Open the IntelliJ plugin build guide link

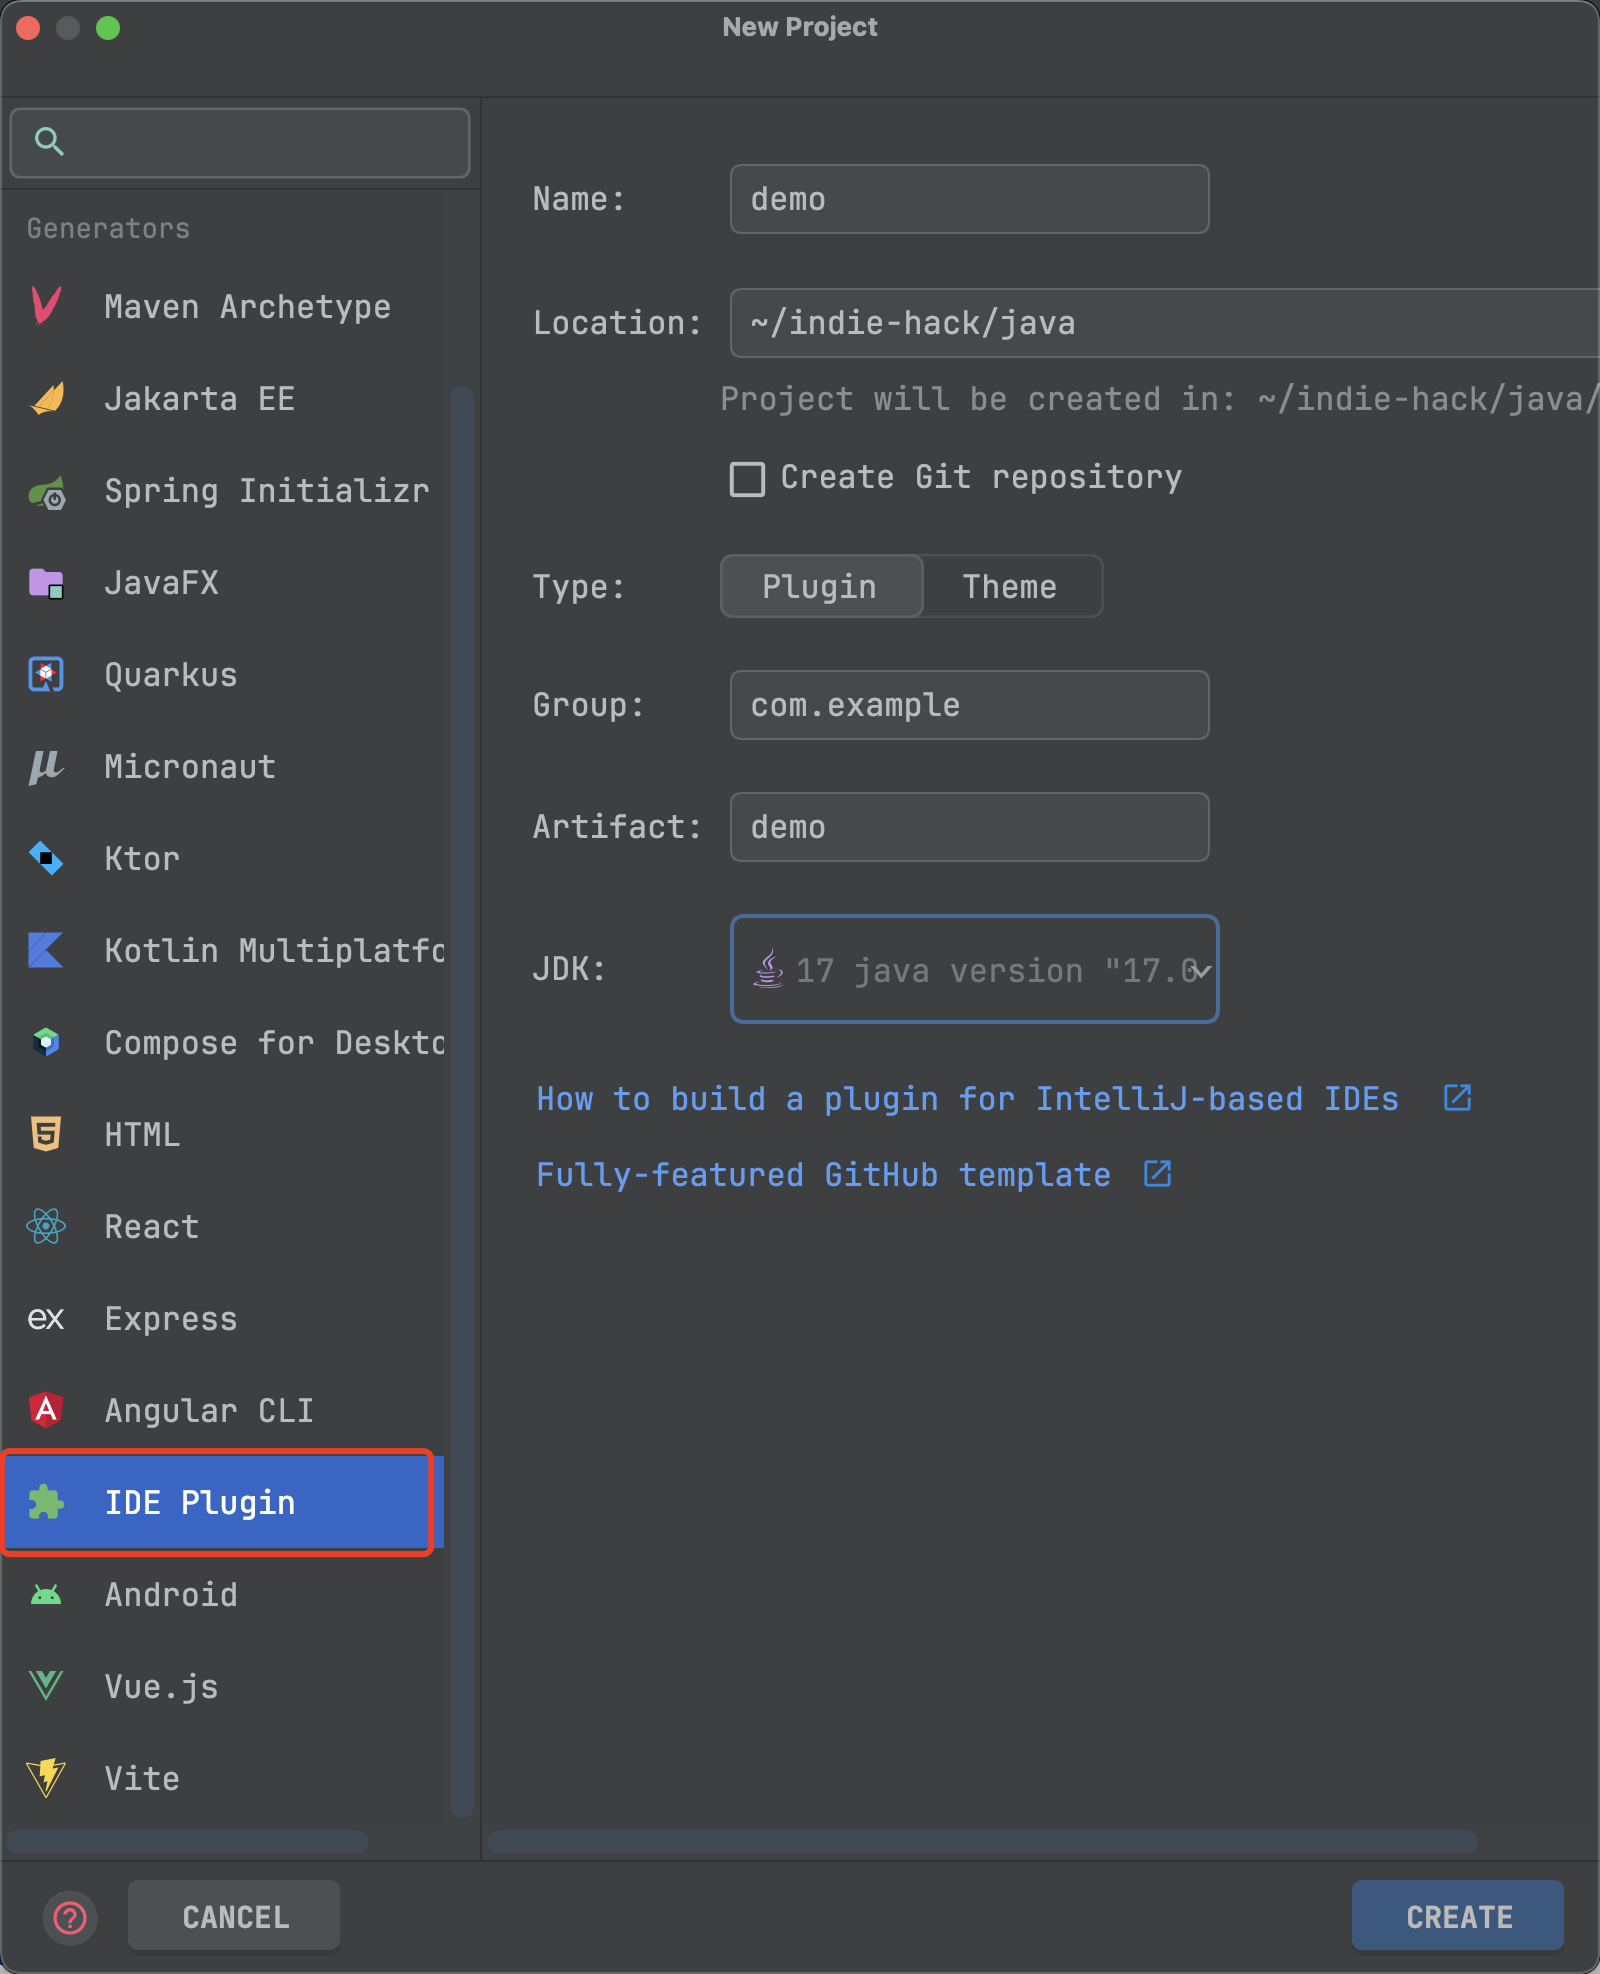[967, 1099]
